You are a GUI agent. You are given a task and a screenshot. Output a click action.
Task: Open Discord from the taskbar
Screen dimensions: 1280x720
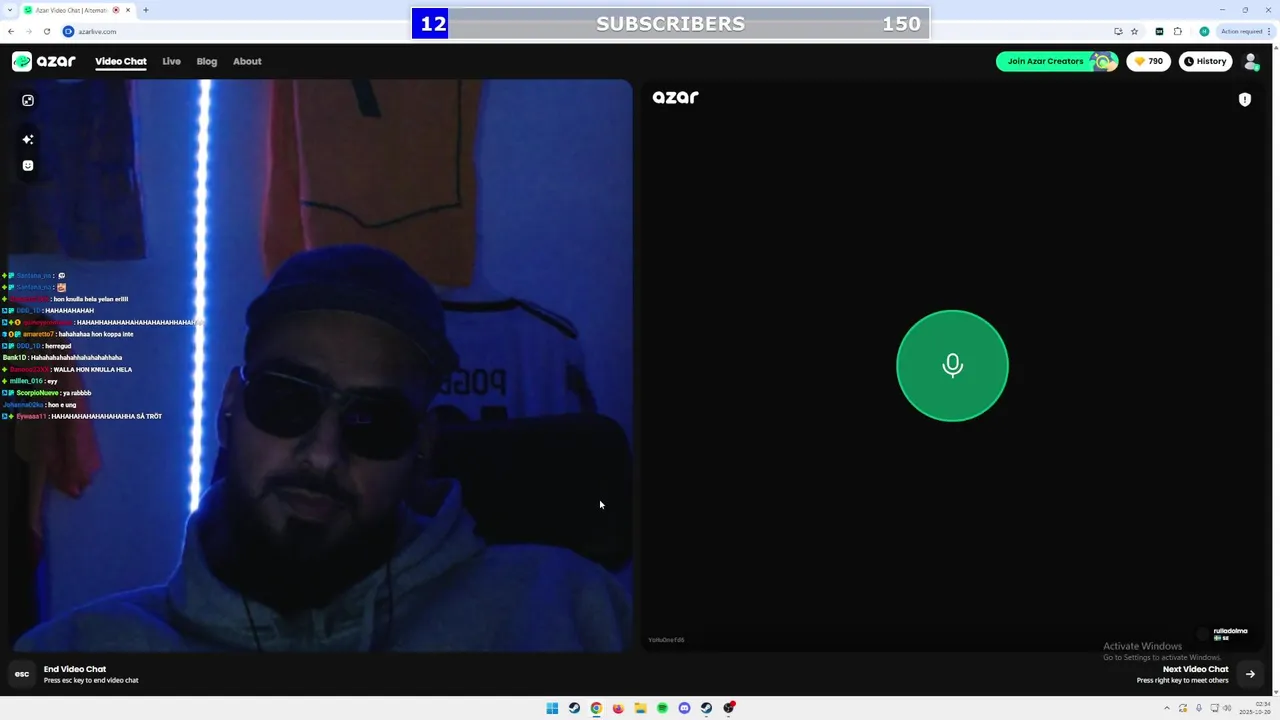(x=684, y=708)
